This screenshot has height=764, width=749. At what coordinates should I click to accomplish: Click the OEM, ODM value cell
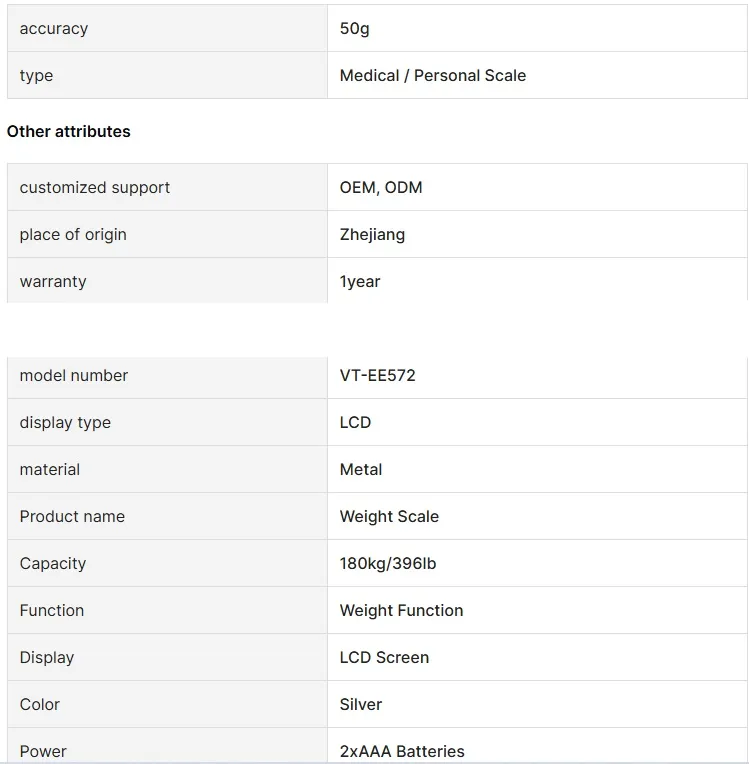point(538,188)
